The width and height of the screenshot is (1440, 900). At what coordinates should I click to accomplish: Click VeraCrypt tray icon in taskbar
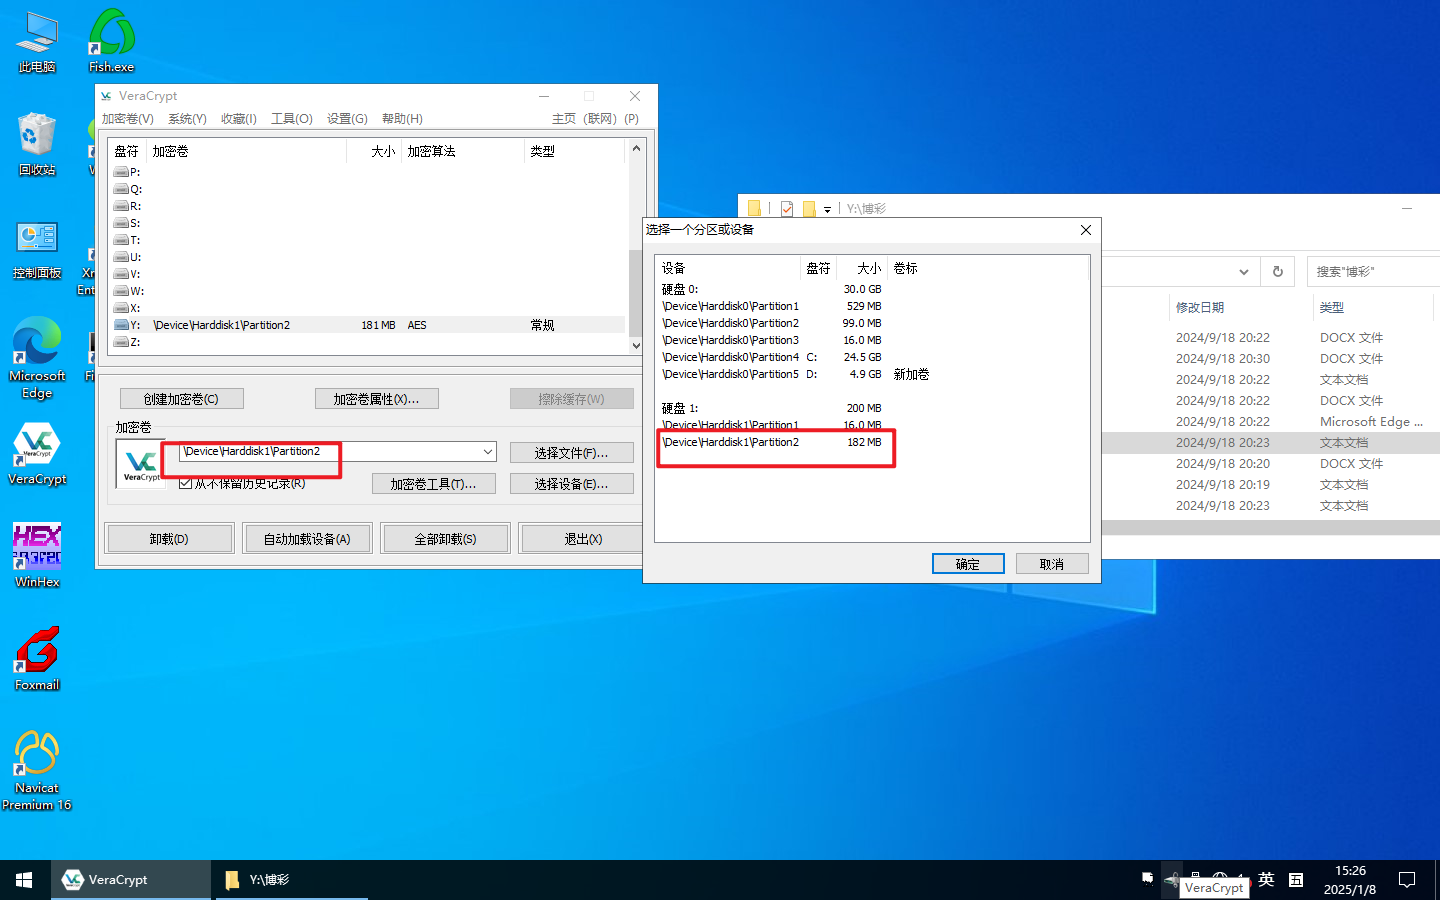coord(1171,879)
